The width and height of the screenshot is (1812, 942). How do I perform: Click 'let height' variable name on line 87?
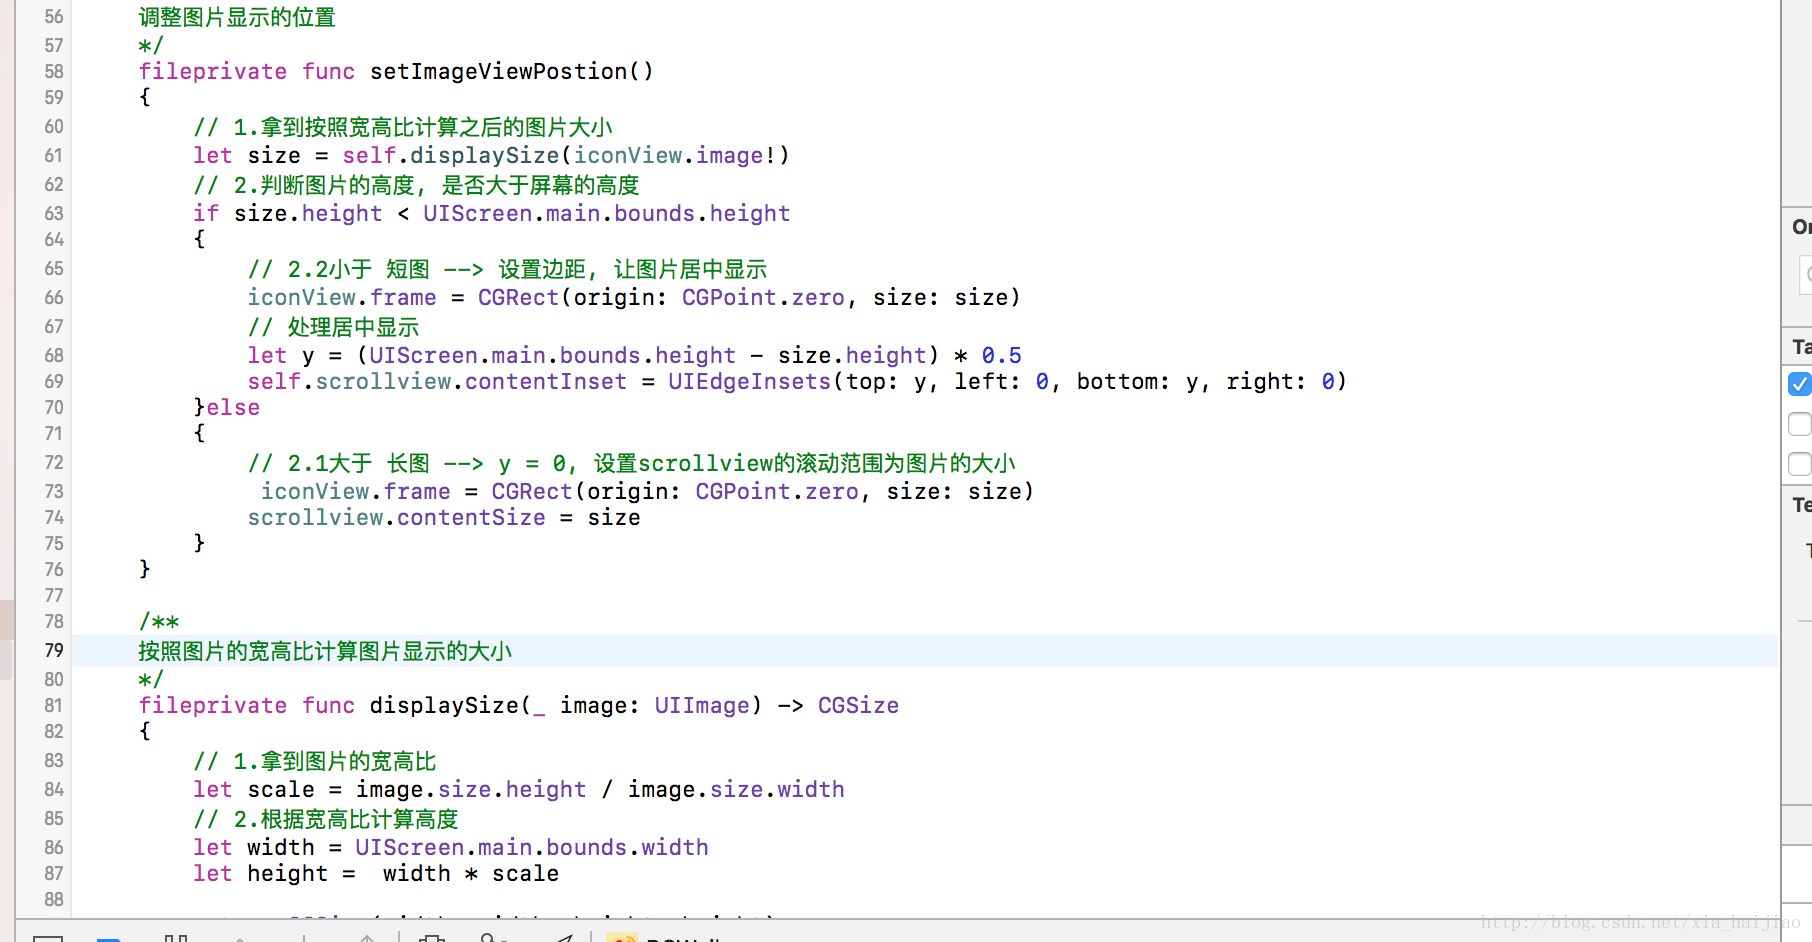point(288,873)
